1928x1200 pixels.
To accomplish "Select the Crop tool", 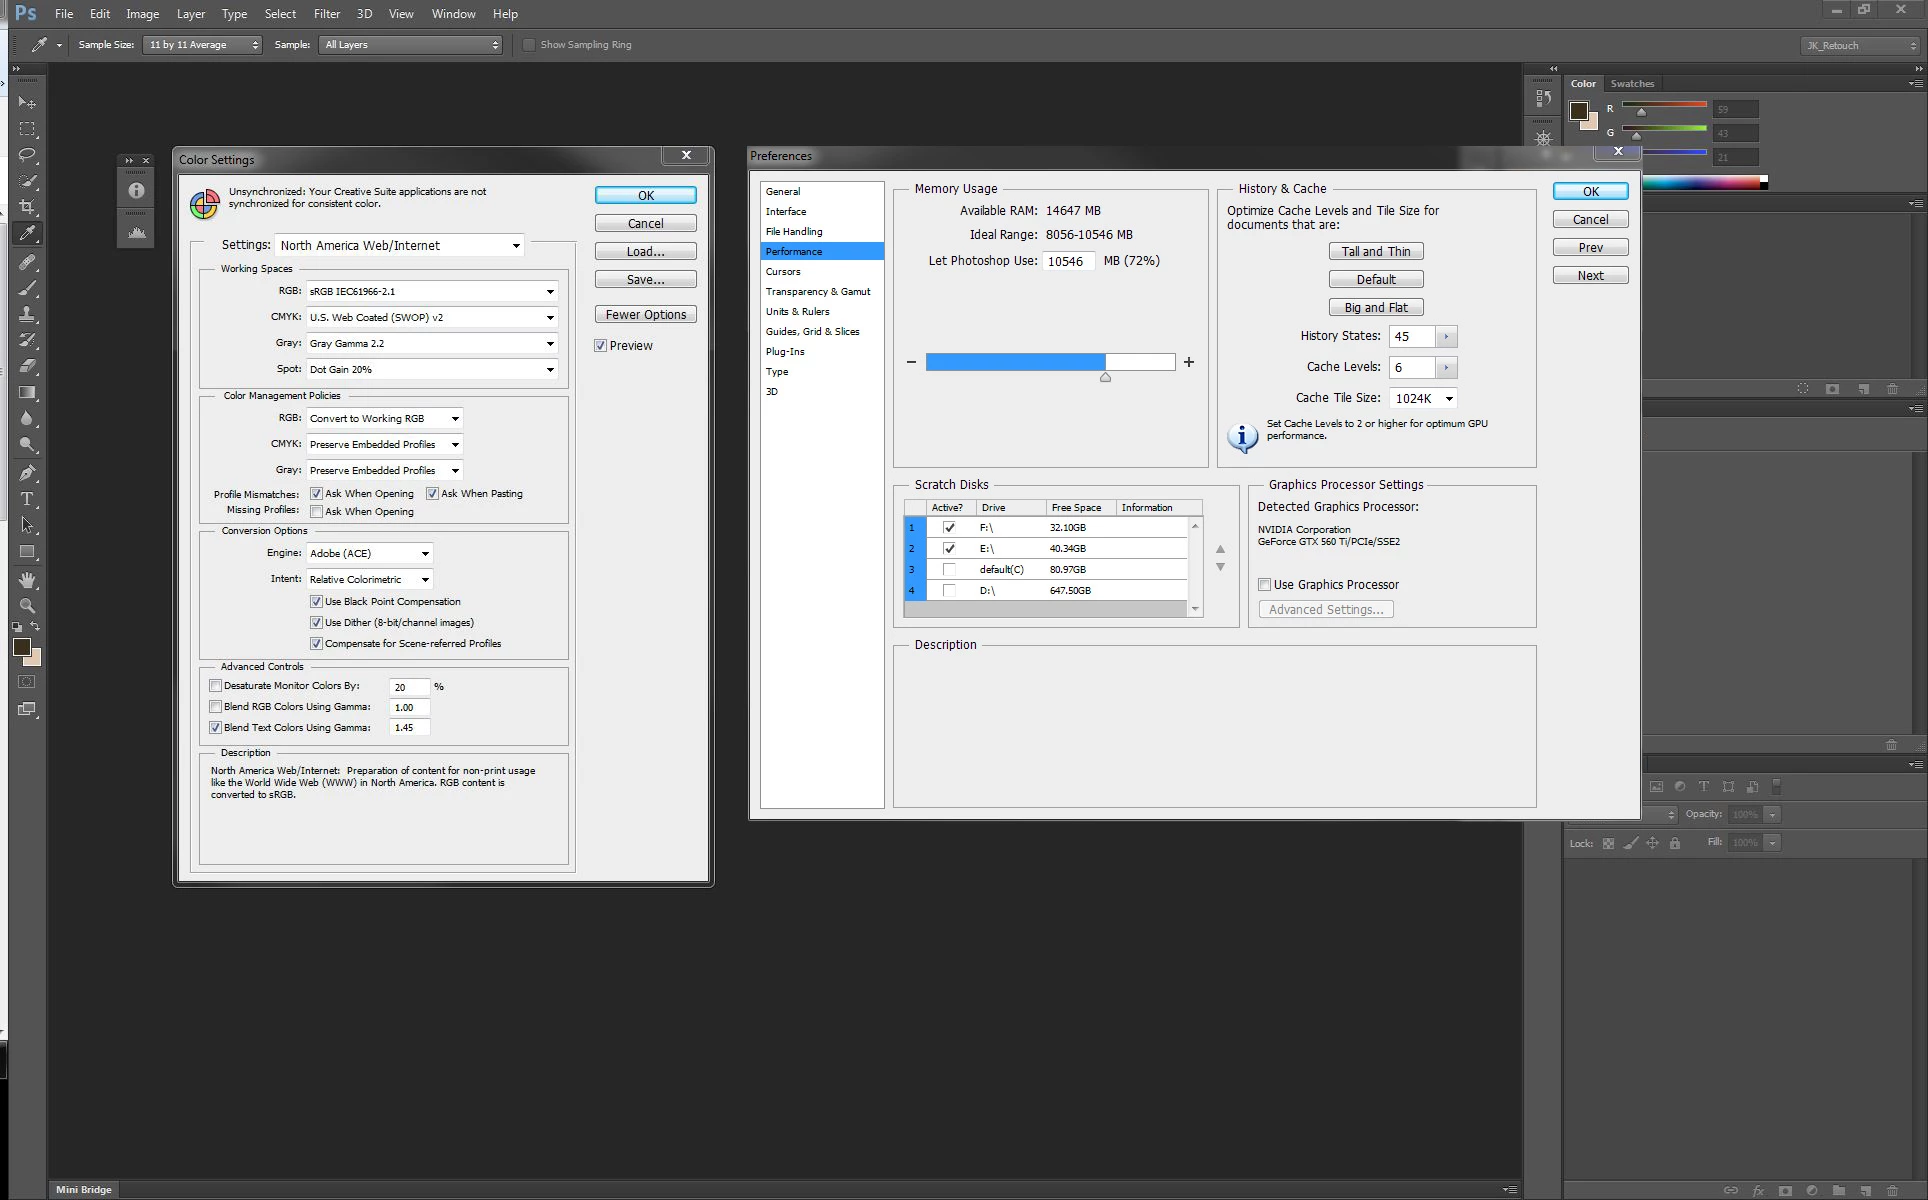I will 27,207.
